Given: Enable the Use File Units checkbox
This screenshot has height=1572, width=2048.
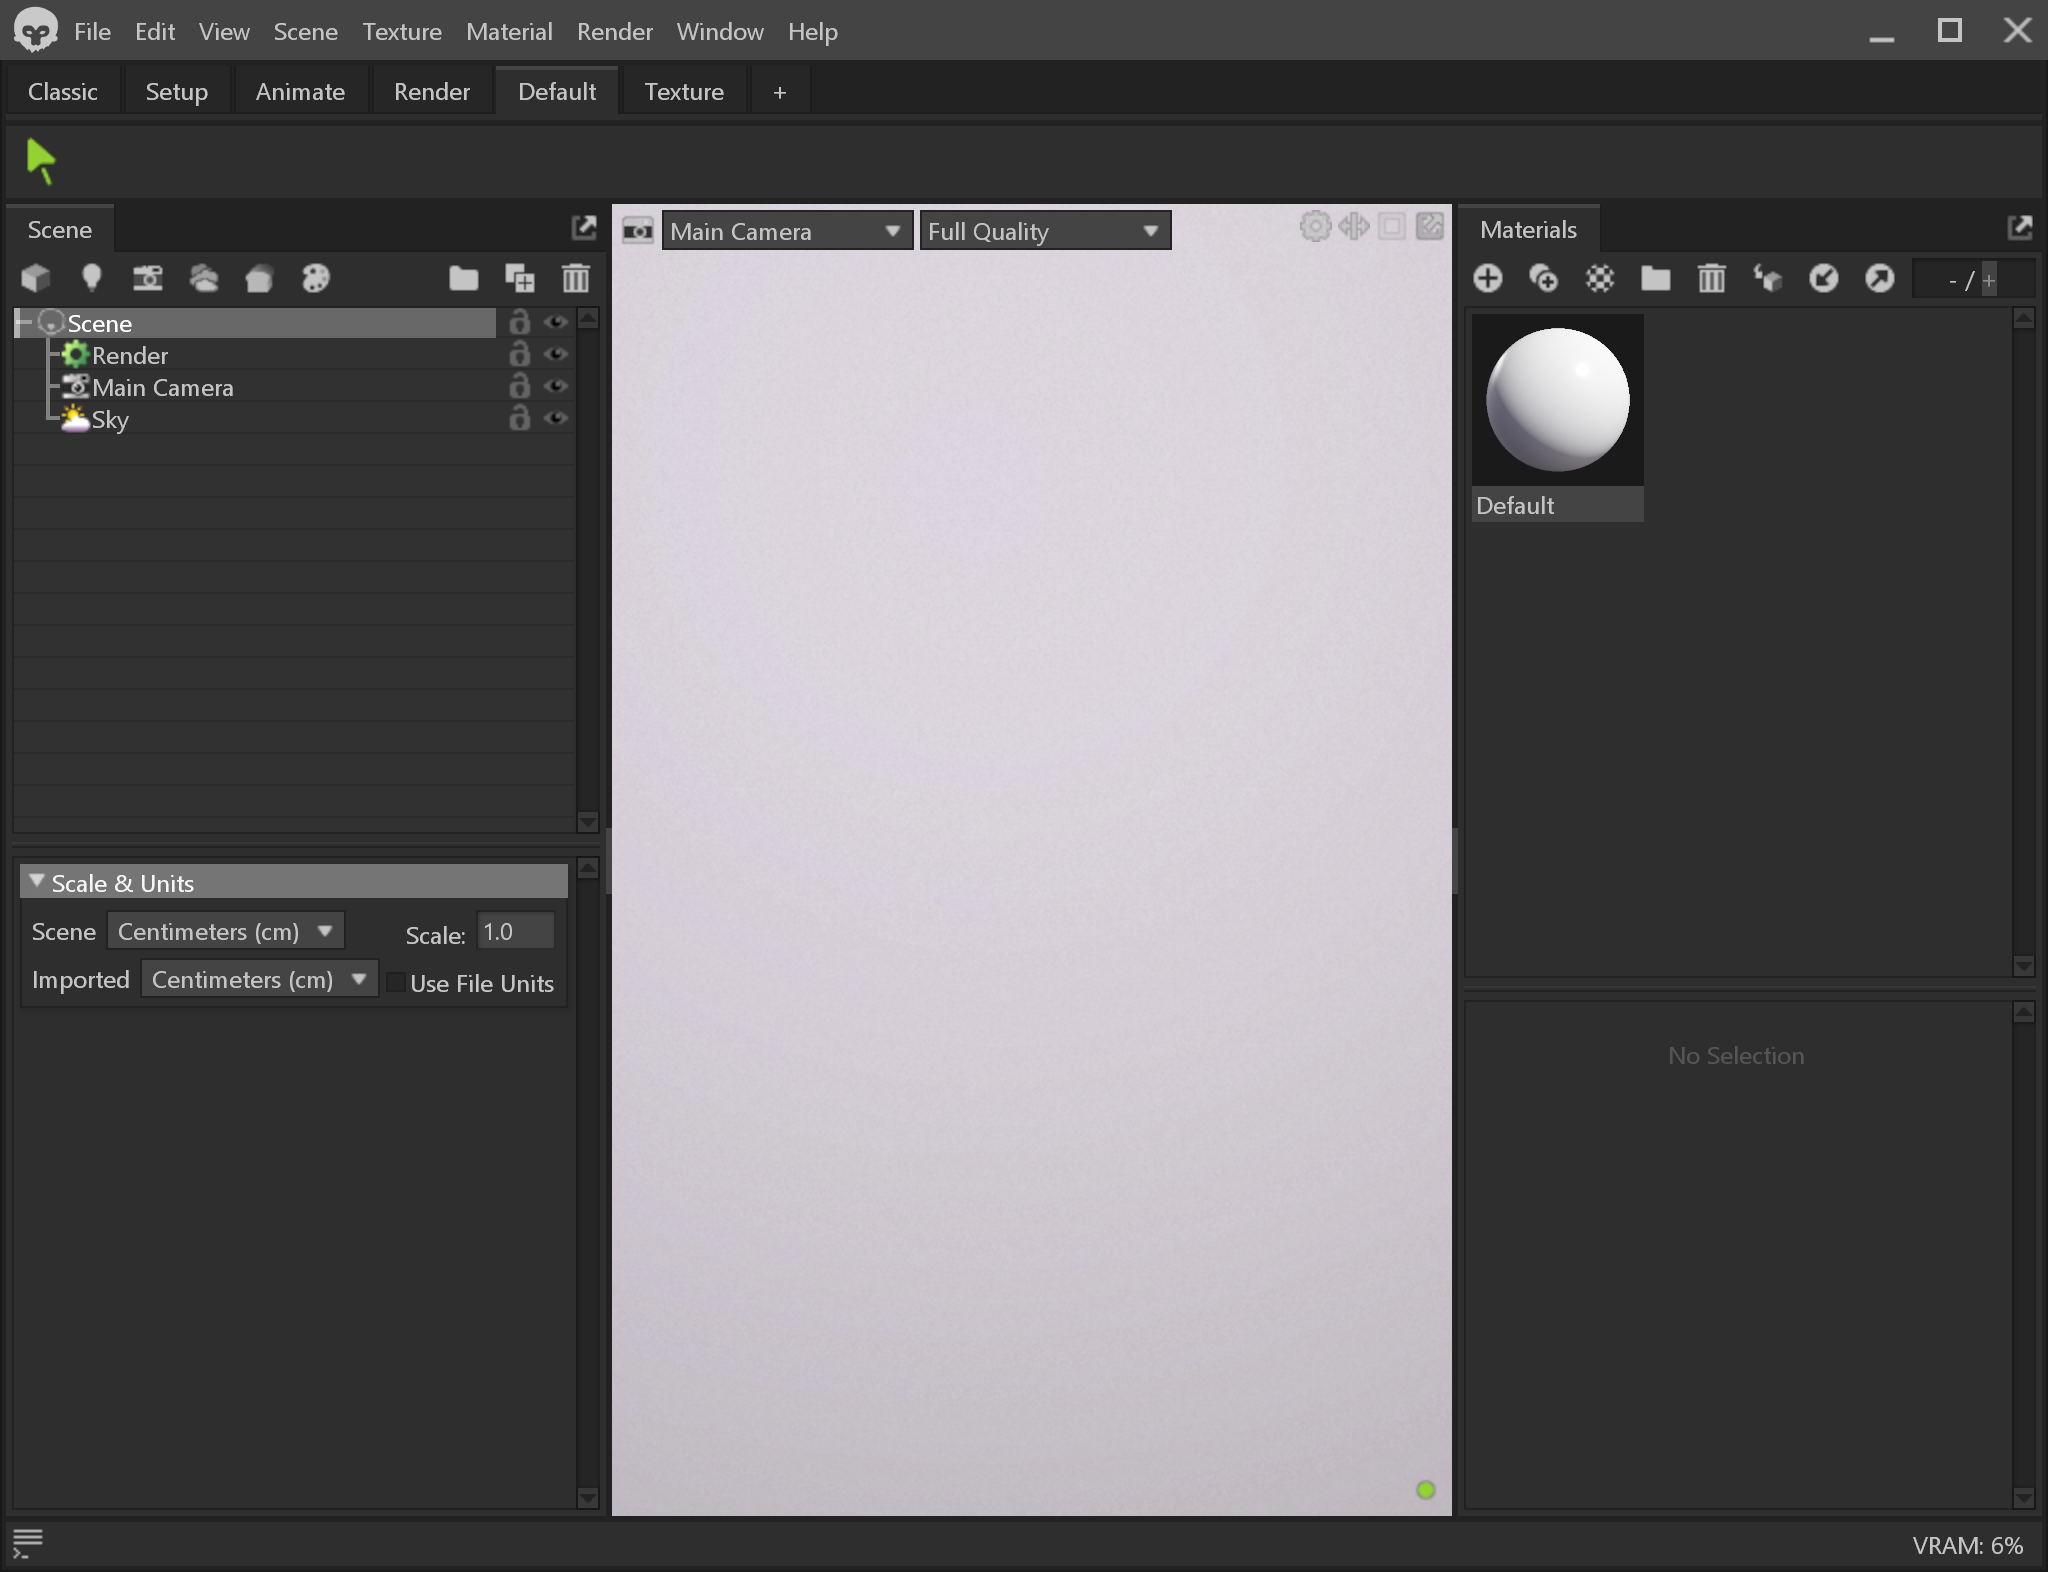Looking at the screenshot, I should tap(396, 983).
